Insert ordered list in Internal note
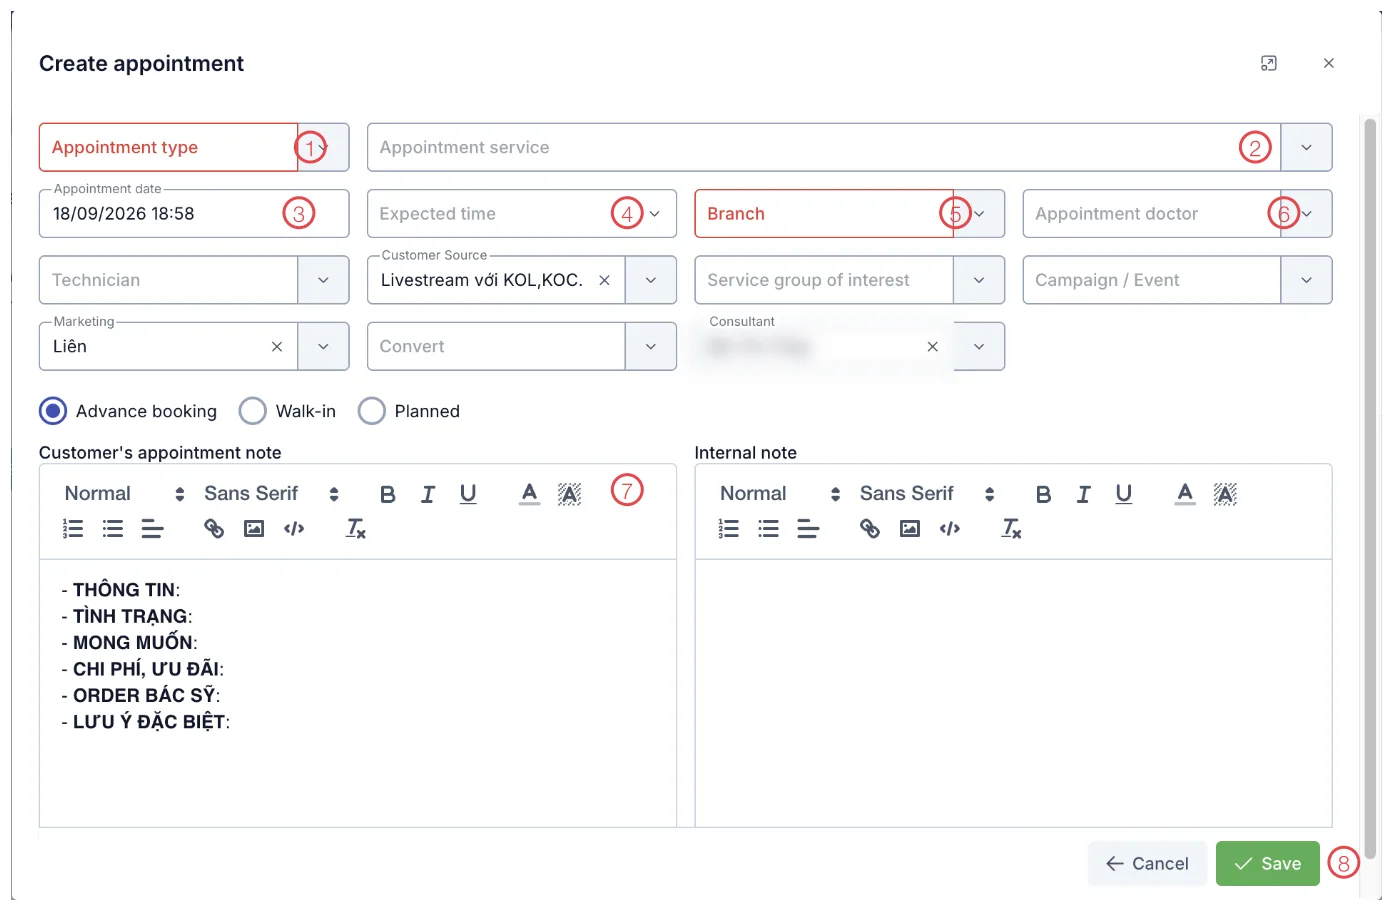This screenshot has width=1393, height=911. point(729,529)
